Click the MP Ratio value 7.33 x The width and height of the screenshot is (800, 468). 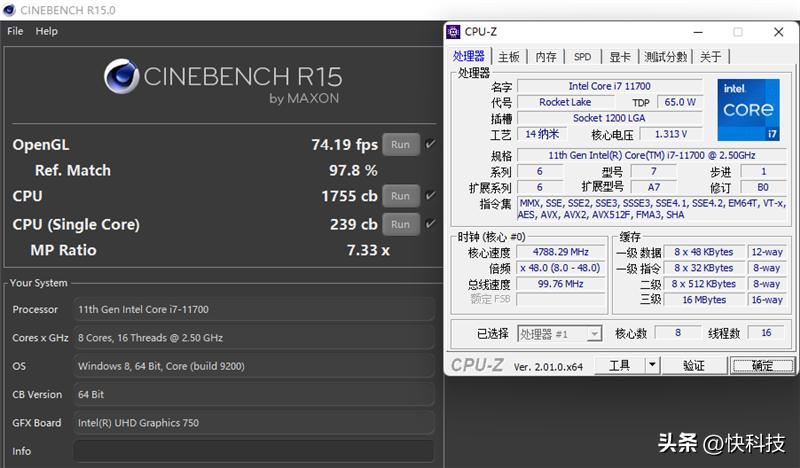(x=368, y=250)
